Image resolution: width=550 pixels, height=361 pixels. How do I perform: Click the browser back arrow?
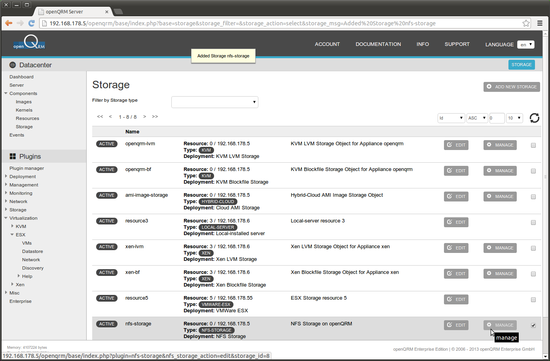(x=9, y=23)
